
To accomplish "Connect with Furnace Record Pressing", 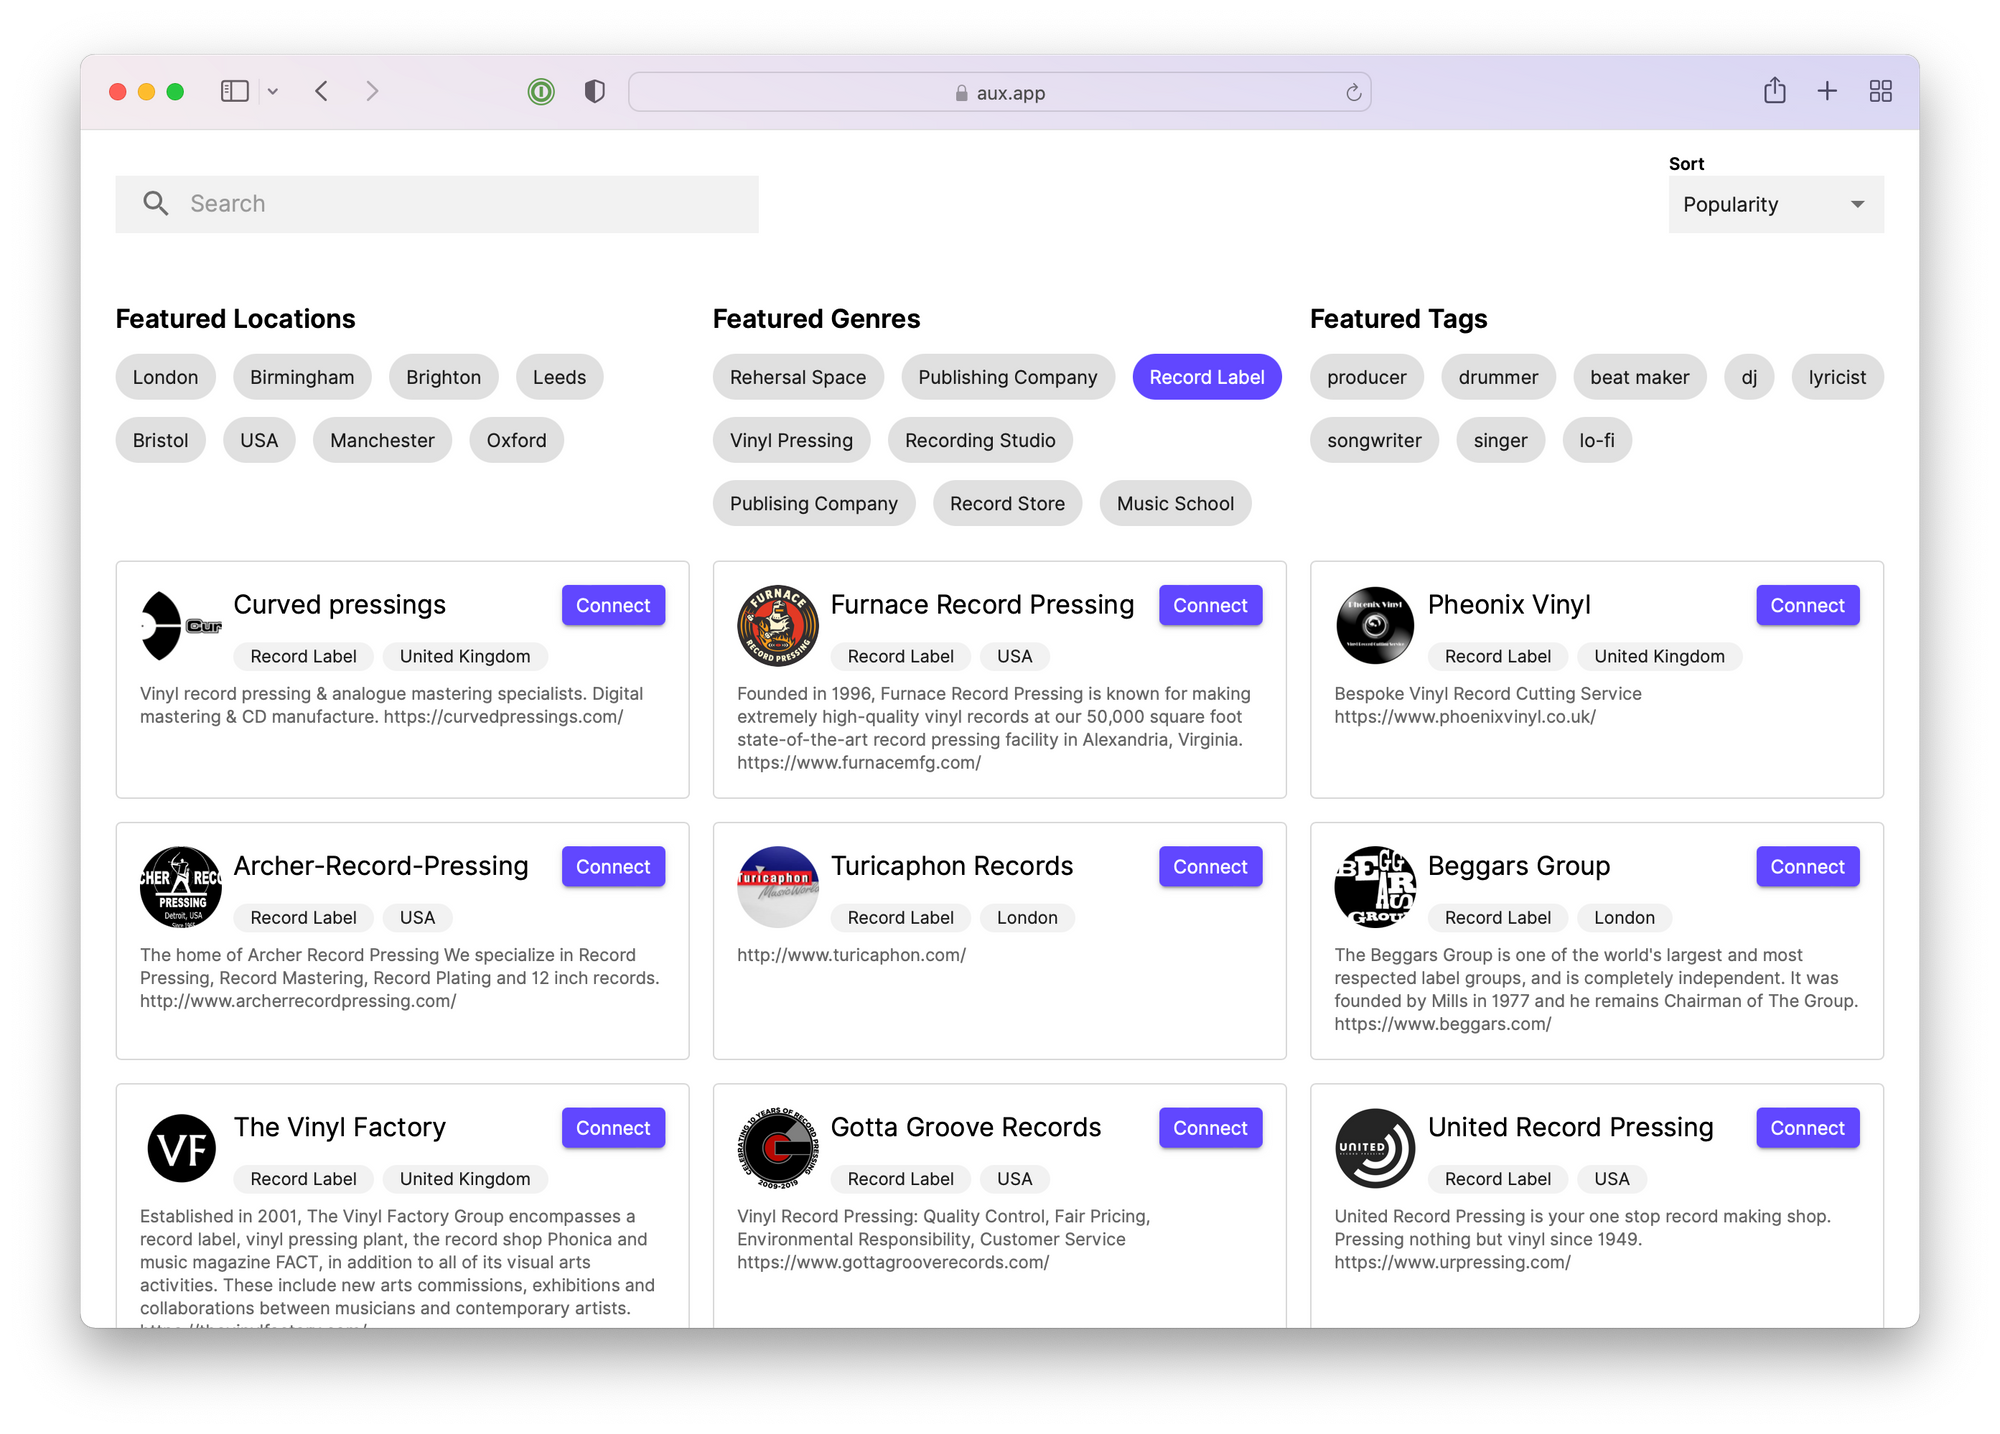I will [1210, 605].
